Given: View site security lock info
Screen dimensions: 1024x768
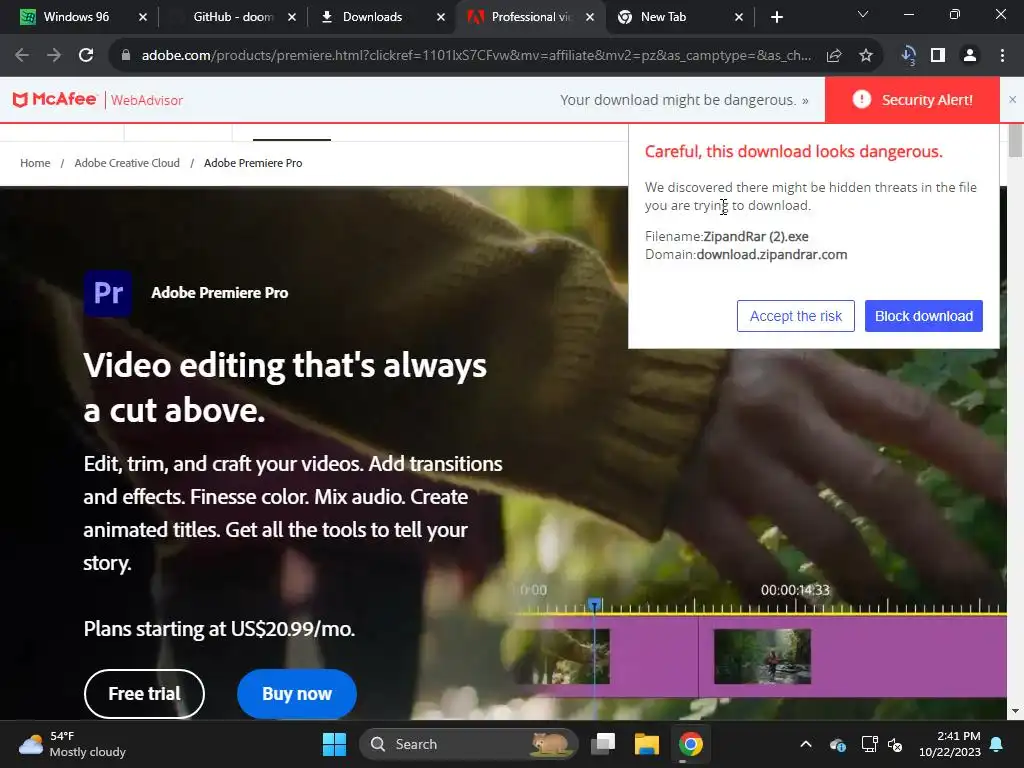Looking at the screenshot, I should click(x=126, y=56).
